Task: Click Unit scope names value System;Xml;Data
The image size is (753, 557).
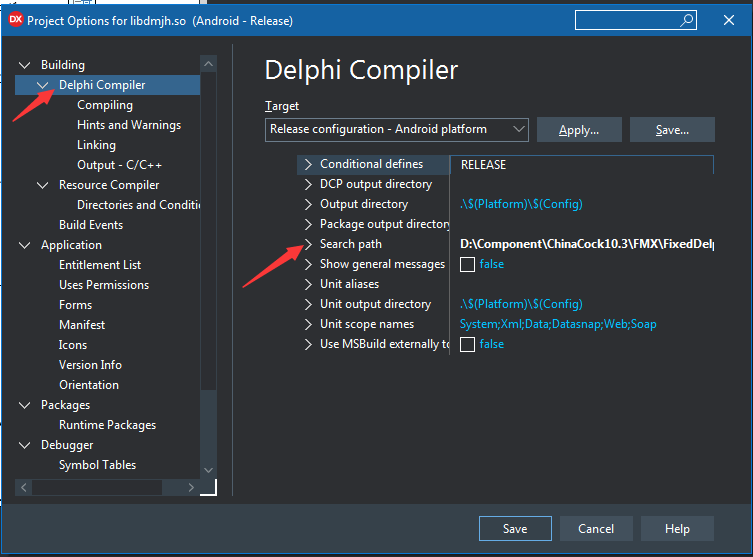Action: [558, 325]
